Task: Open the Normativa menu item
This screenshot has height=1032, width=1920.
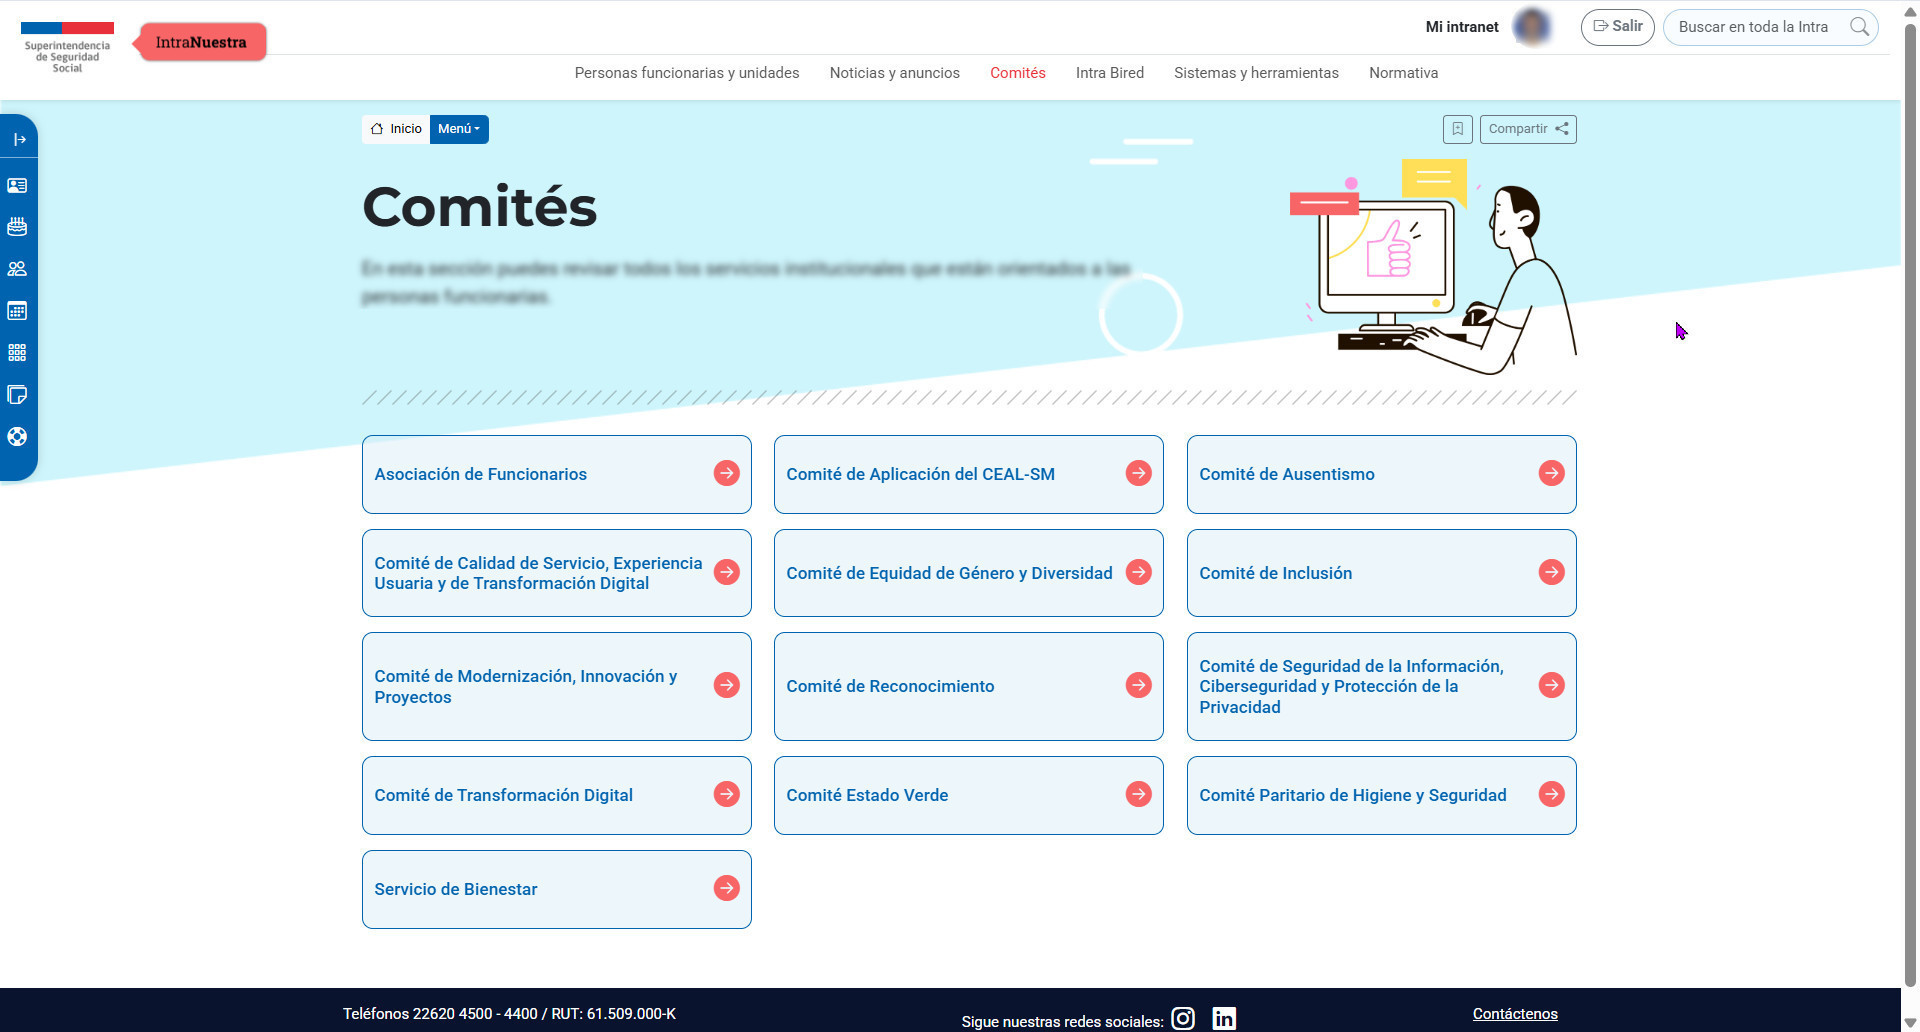Action: (x=1403, y=73)
